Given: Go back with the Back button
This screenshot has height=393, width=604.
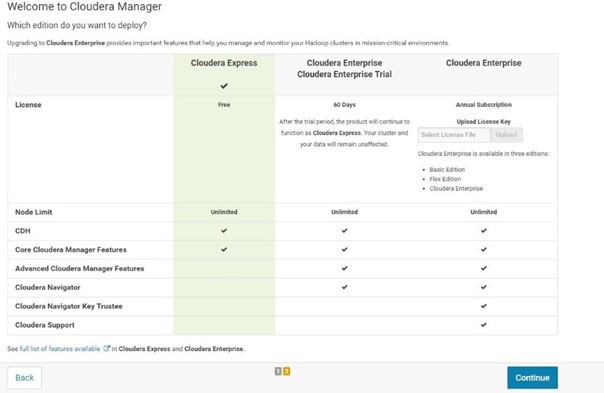Looking at the screenshot, I should click(x=24, y=378).
